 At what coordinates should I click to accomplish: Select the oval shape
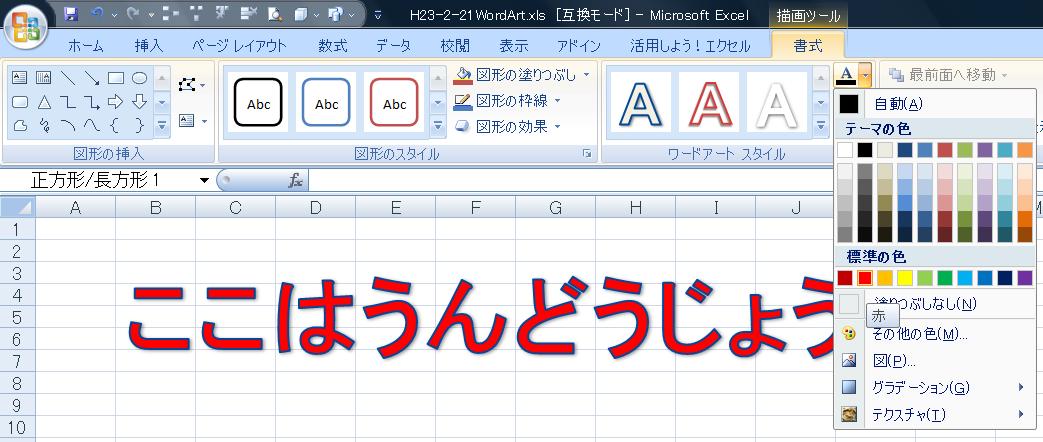pos(139,78)
